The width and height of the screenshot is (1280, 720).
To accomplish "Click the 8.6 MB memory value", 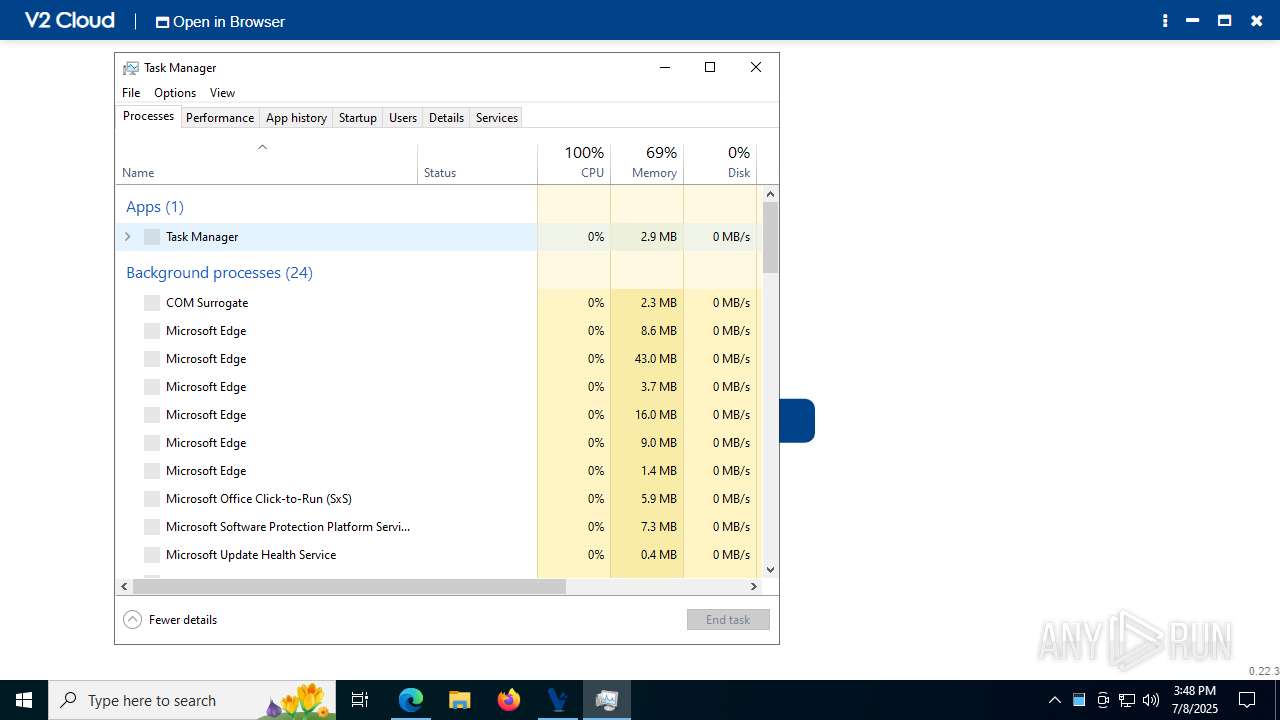I will coord(659,331).
